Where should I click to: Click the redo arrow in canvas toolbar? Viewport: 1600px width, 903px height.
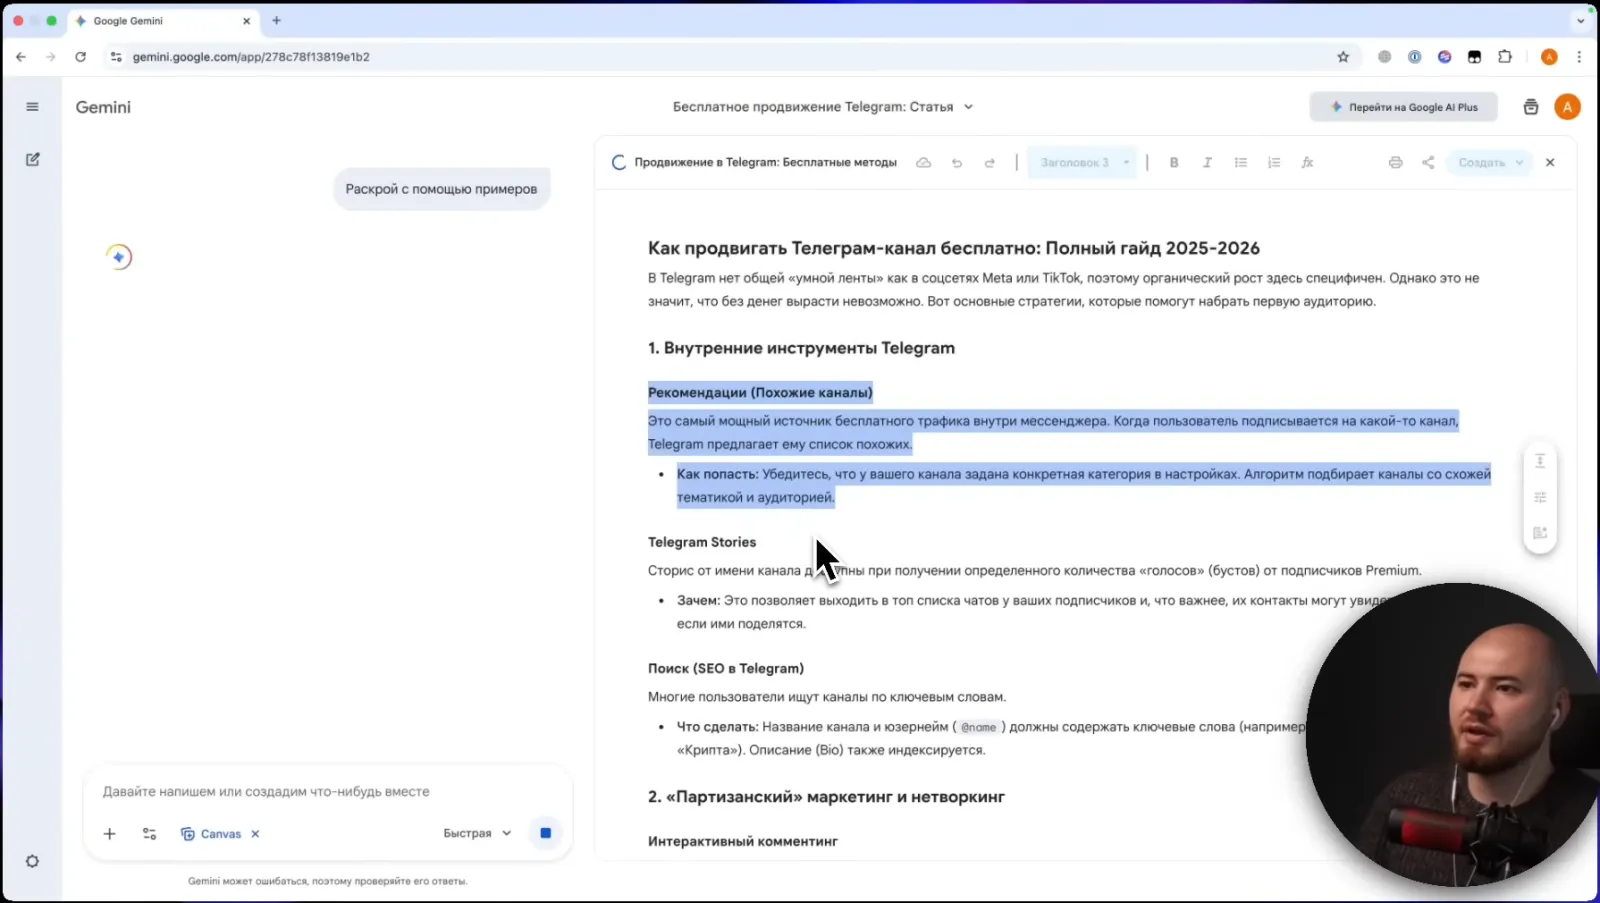point(990,162)
